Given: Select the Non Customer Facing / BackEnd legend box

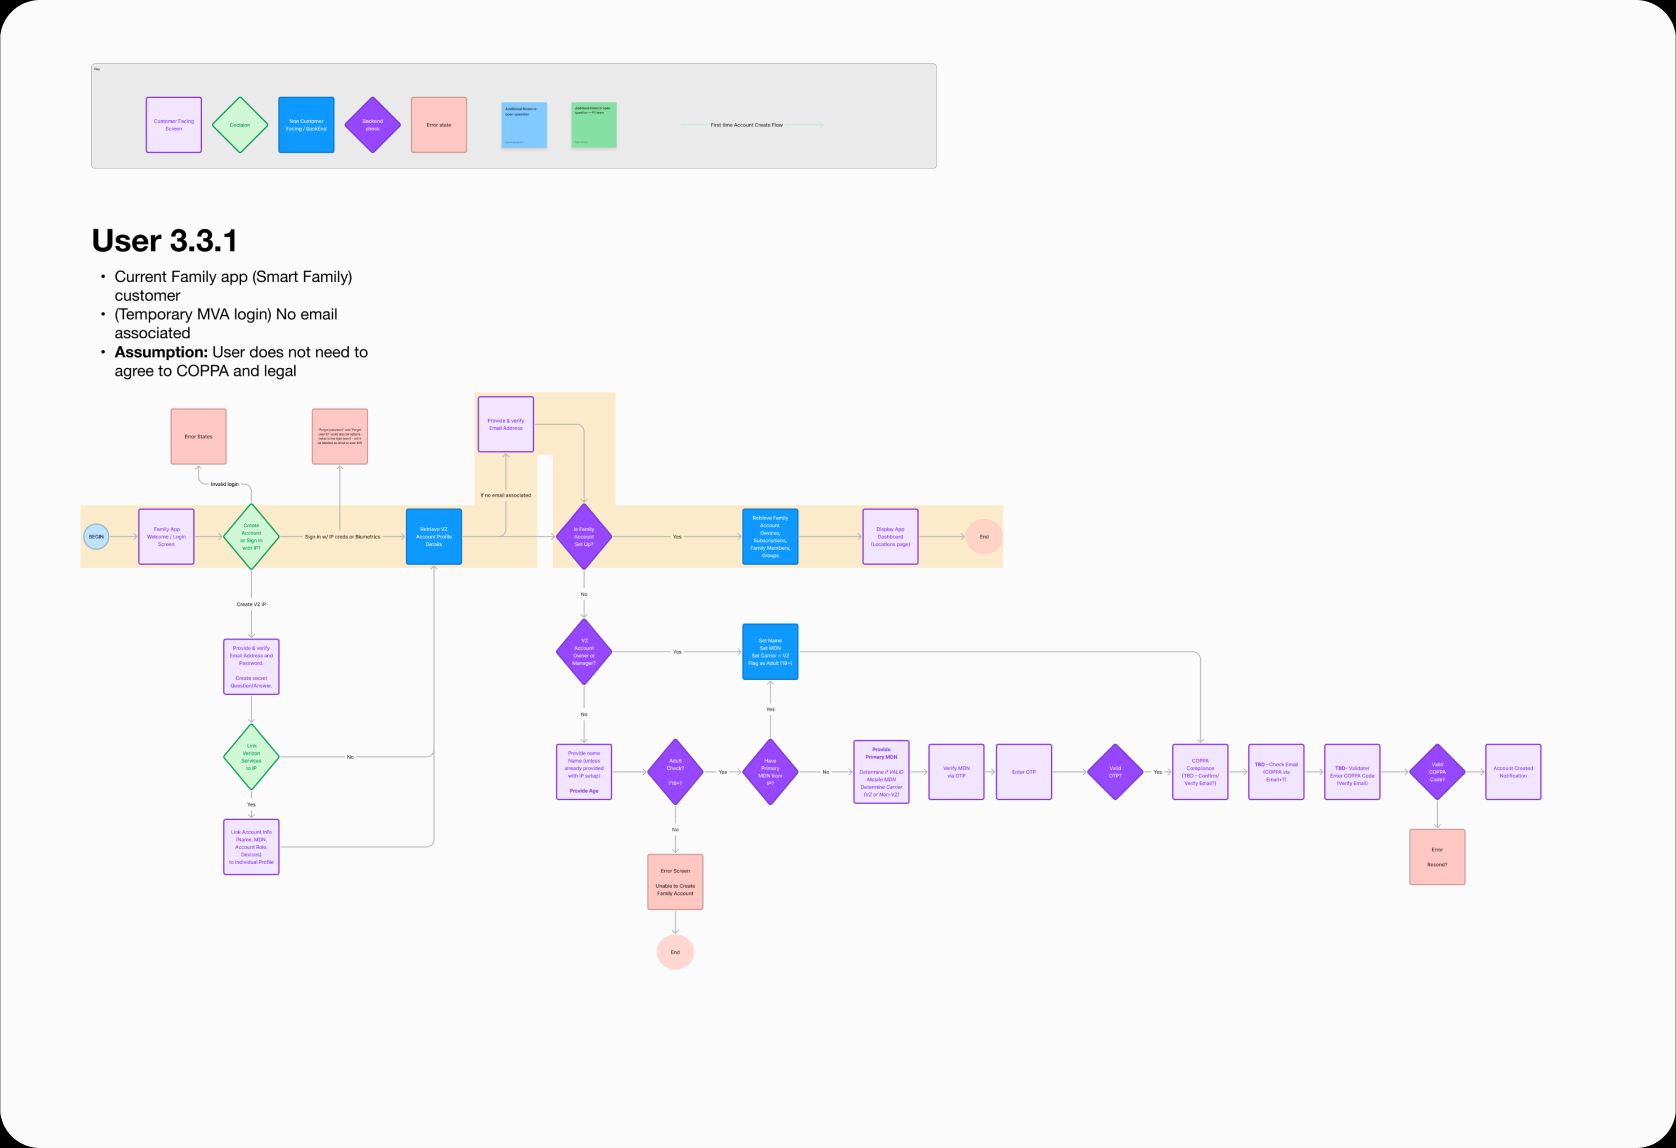Looking at the screenshot, I should 306,125.
